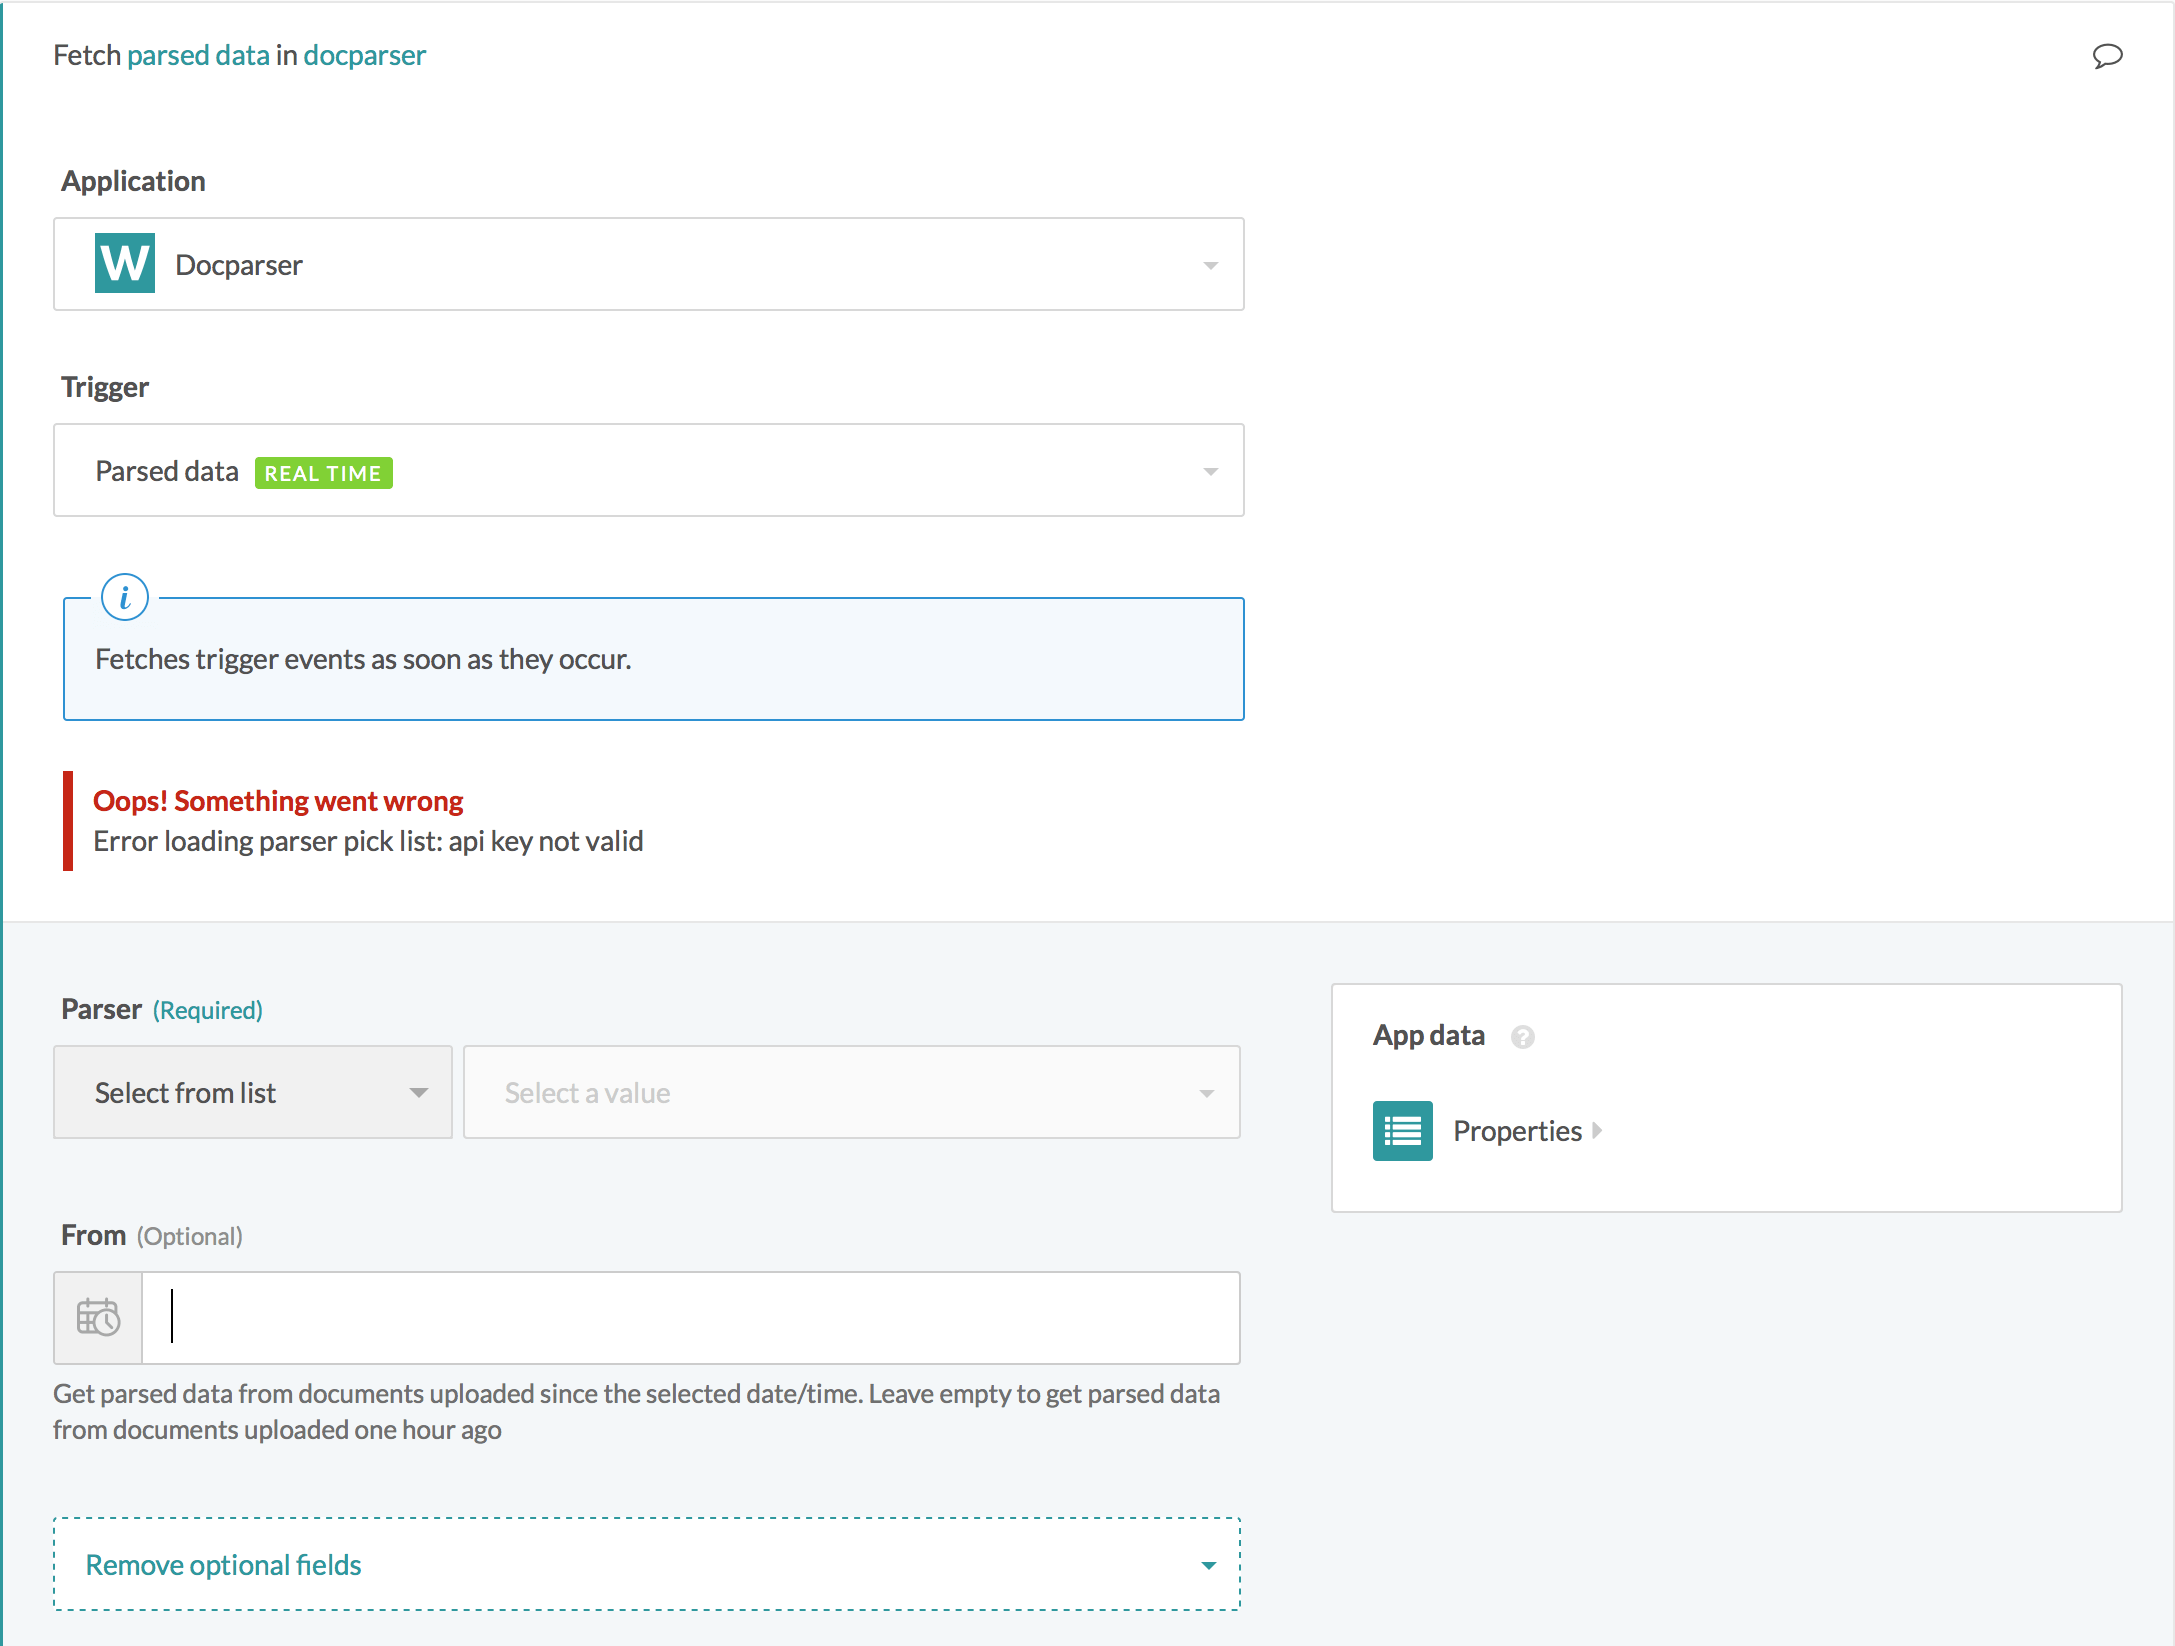This screenshot has width=2175, height=1646.
Task: Open the Parser 'Select from list' dropdown
Action: pos(252,1092)
